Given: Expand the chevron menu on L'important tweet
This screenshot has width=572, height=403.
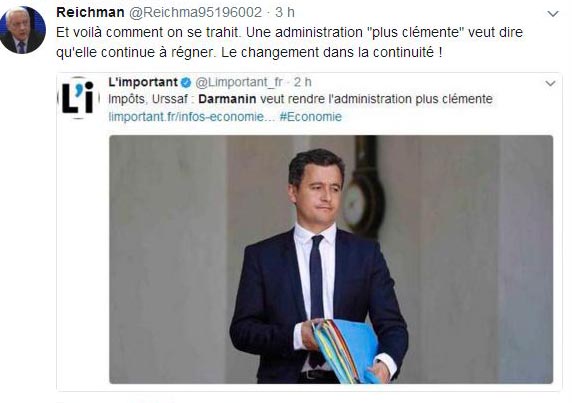Looking at the screenshot, I should click(550, 84).
